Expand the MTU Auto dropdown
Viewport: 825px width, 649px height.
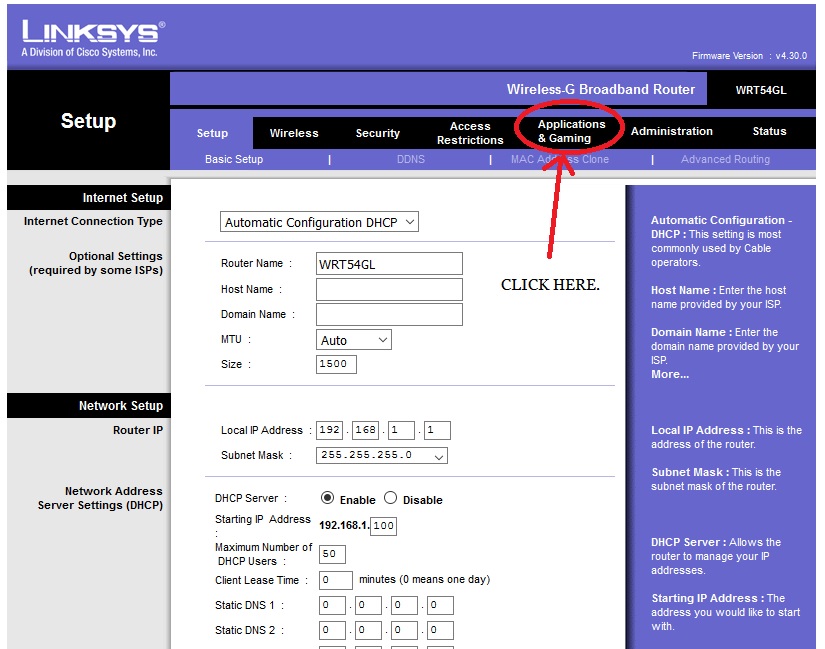click(354, 340)
